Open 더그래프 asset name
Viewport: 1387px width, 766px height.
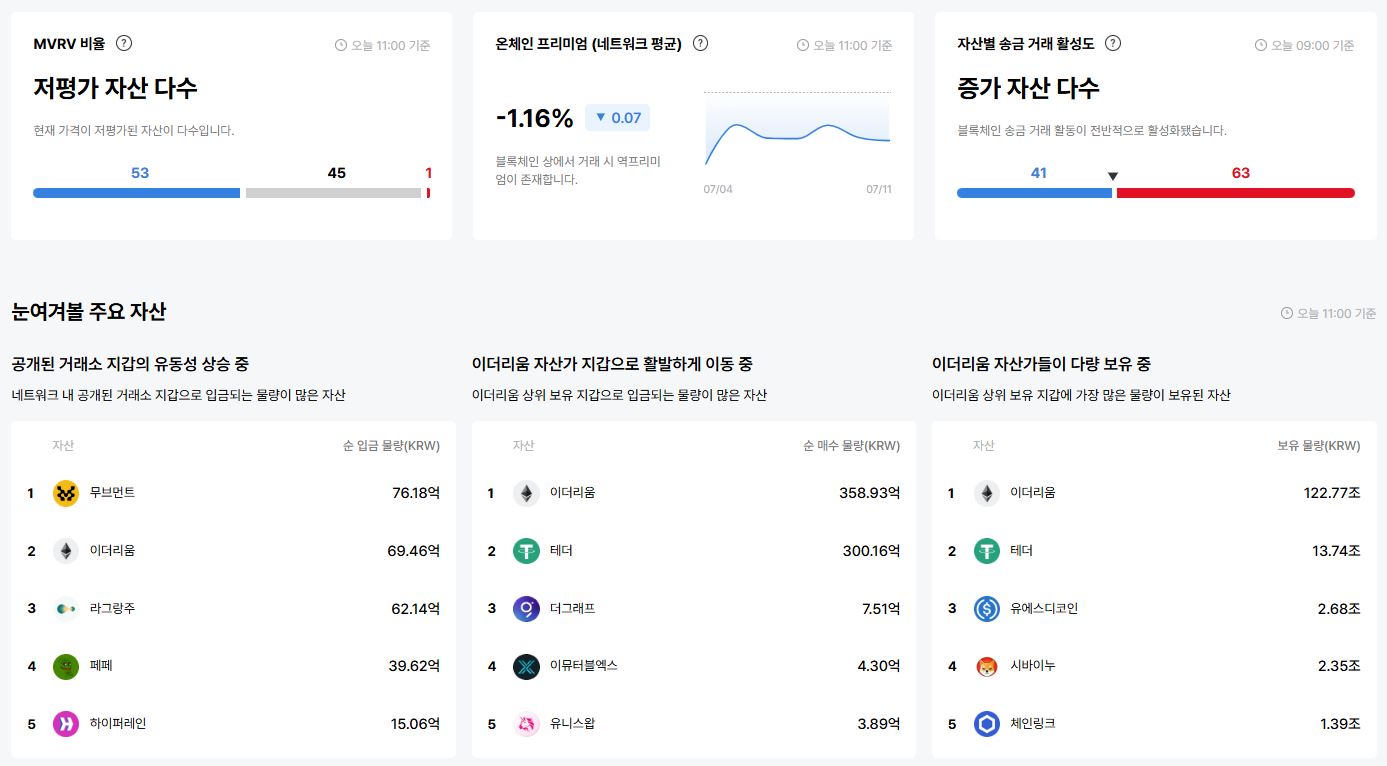click(572, 608)
